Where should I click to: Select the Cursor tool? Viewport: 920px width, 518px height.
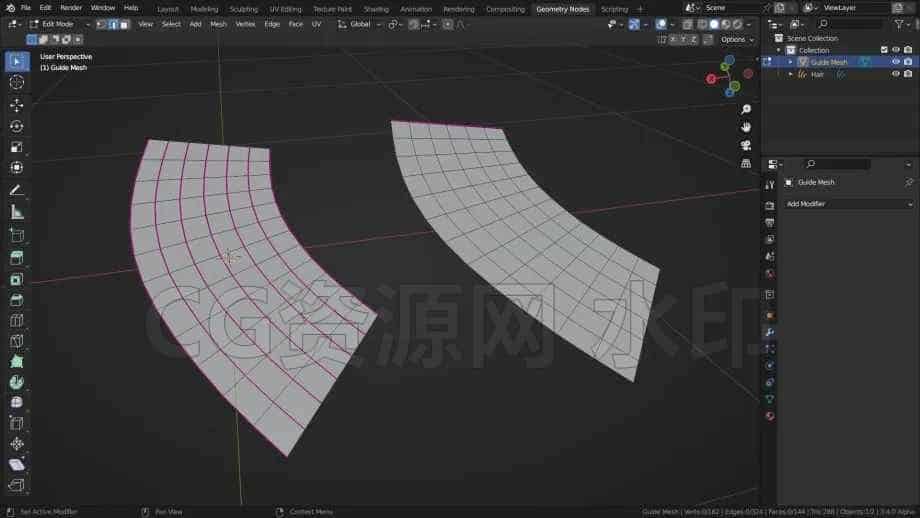pyautogui.click(x=17, y=83)
